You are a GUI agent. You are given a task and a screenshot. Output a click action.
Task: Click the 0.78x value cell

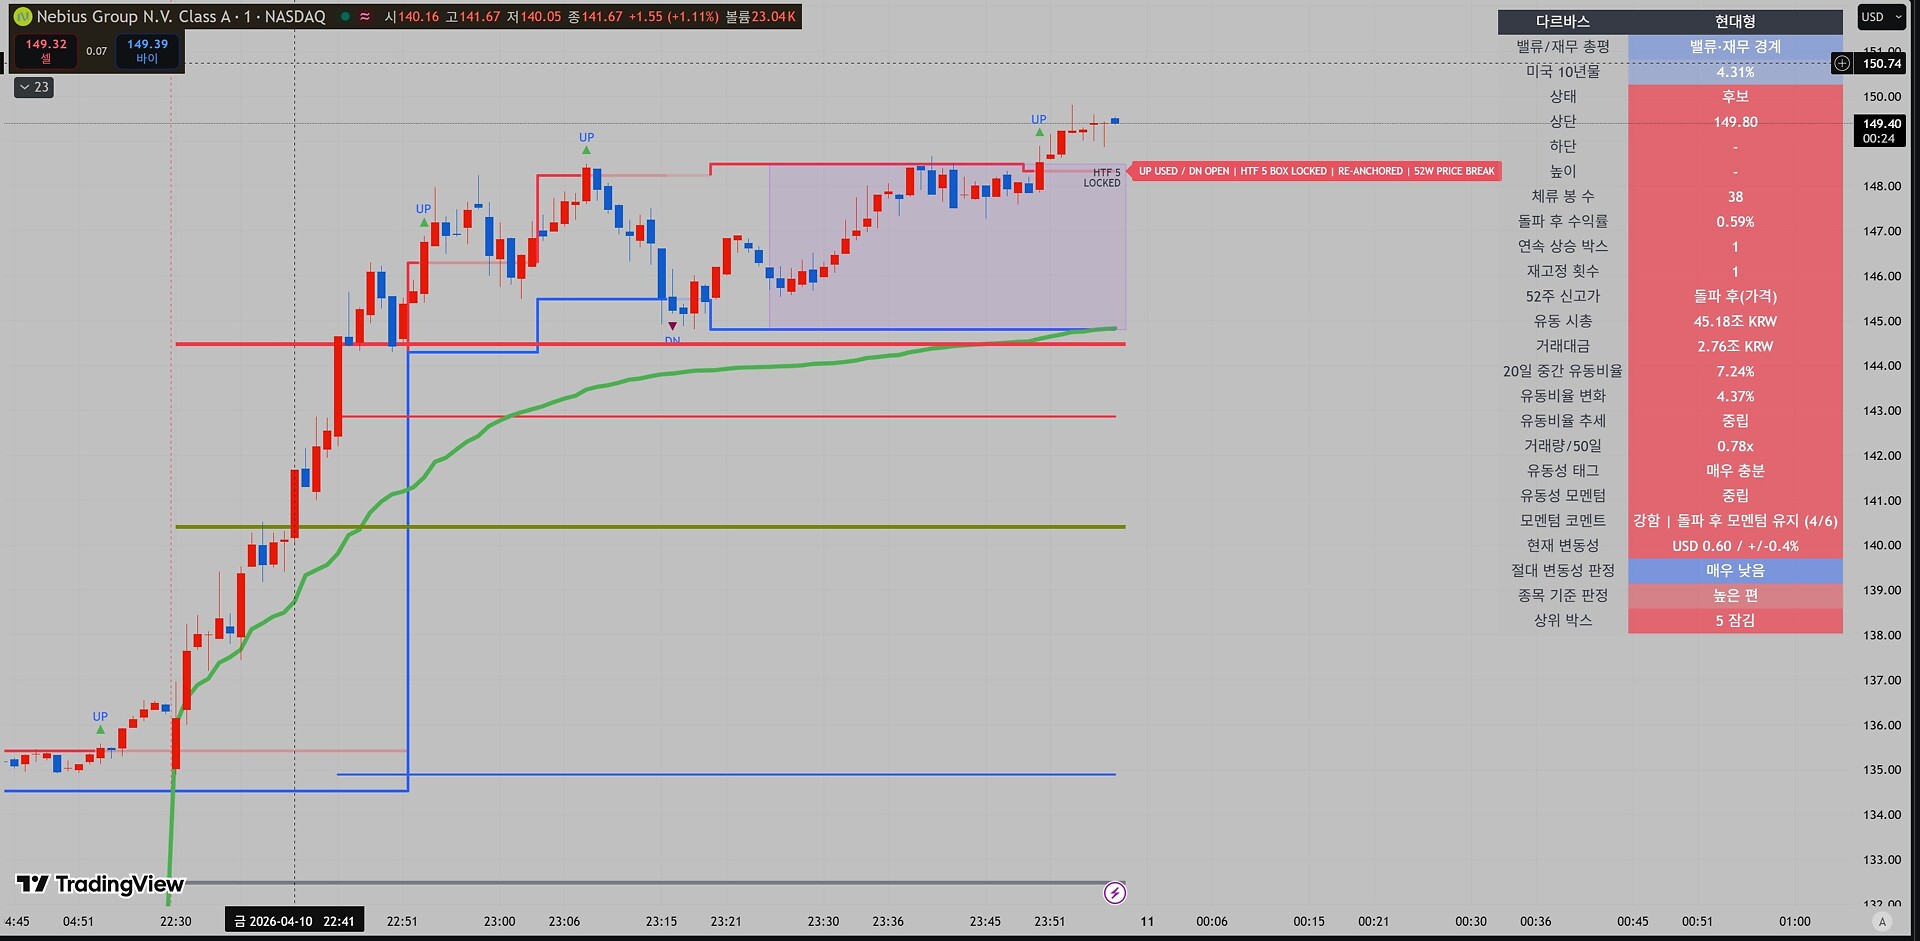click(1735, 446)
